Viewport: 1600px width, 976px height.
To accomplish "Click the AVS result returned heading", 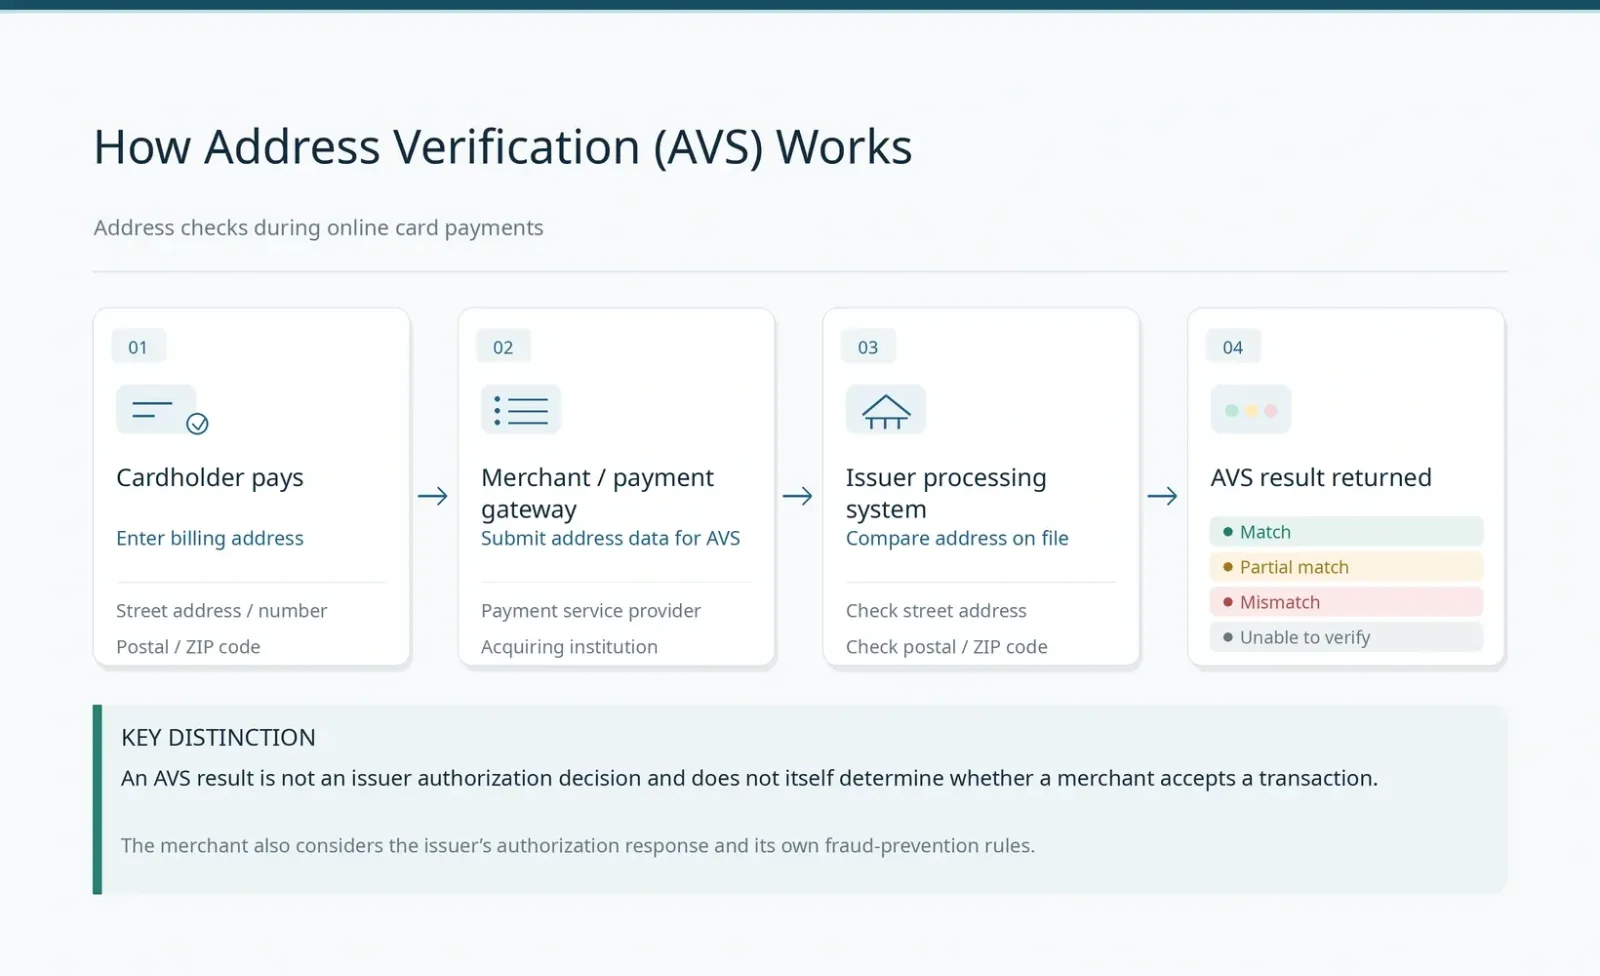I will point(1321,478).
